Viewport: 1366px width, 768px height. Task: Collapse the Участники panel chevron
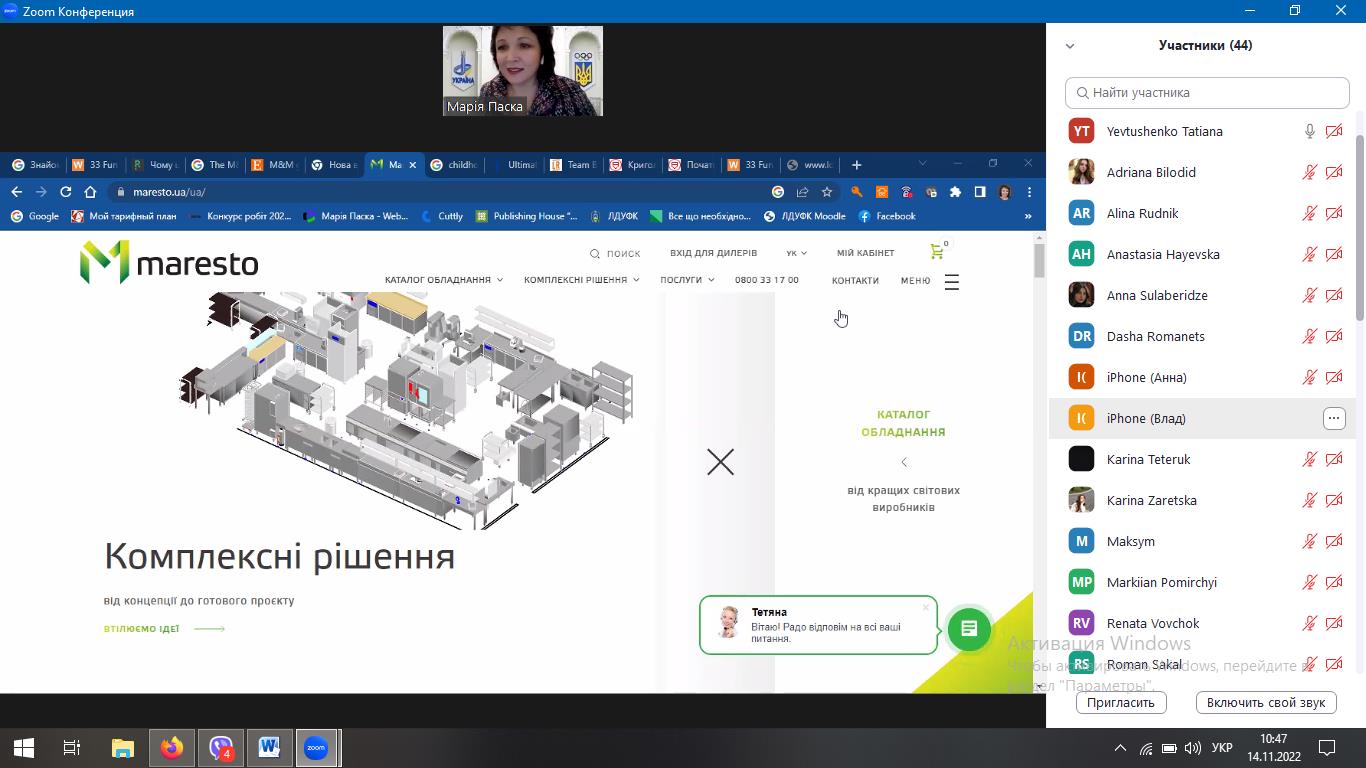(1070, 46)
